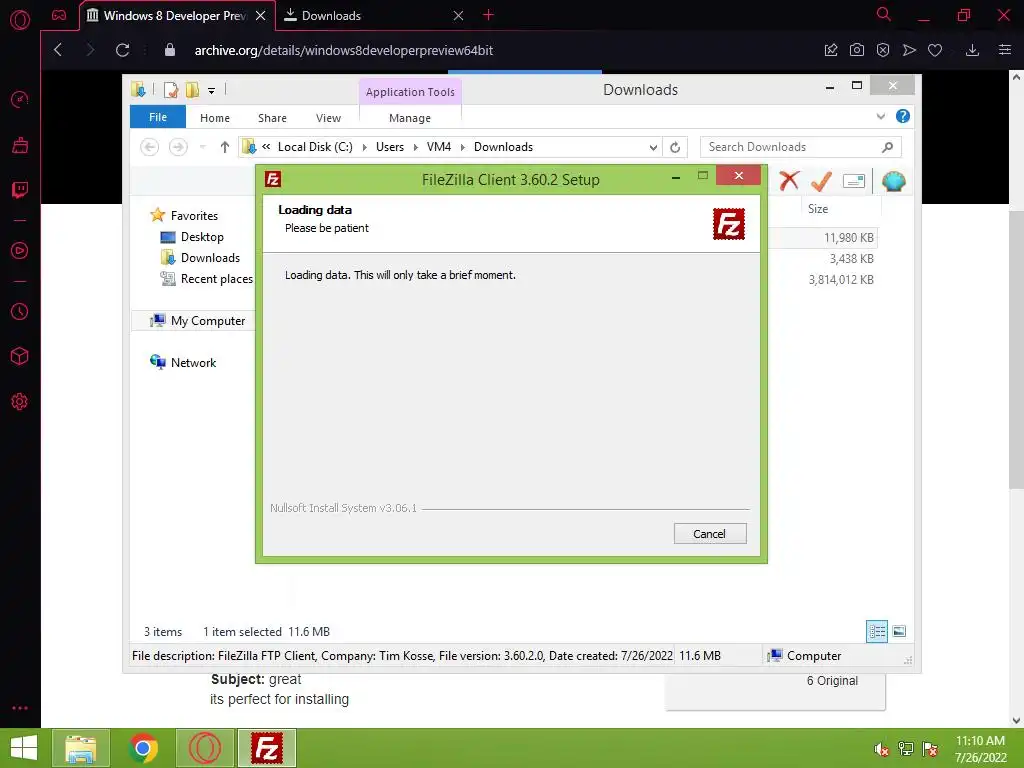Click the three-dots sidebar setup icon
Viewport: 1024px width, 768px height.
coord(20,708)
